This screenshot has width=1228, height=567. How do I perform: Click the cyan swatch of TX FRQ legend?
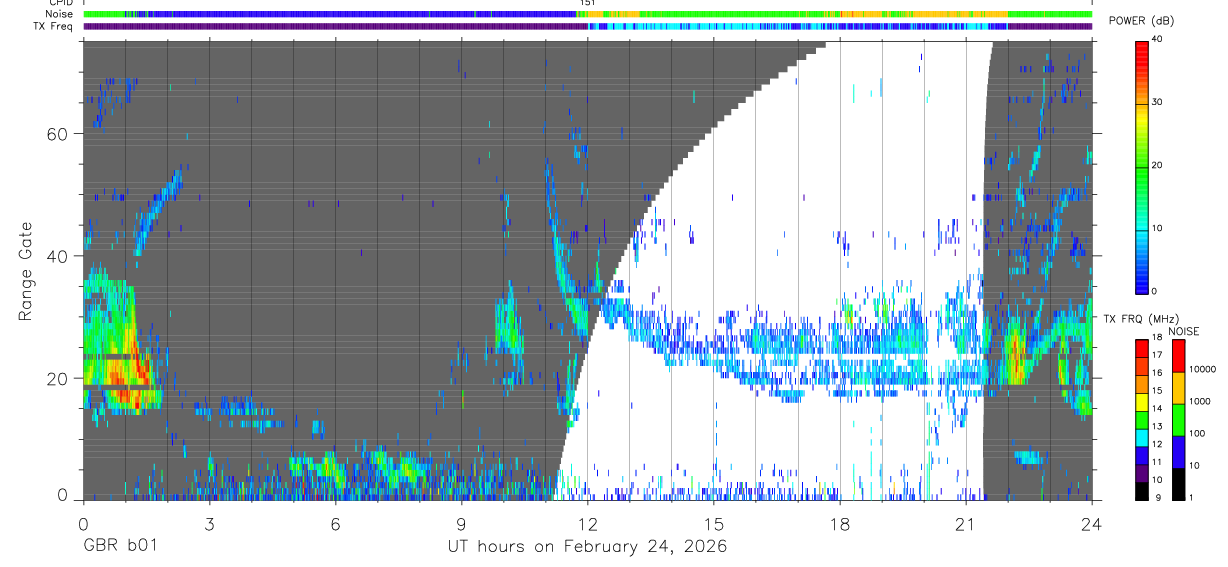coord(1142,438)
